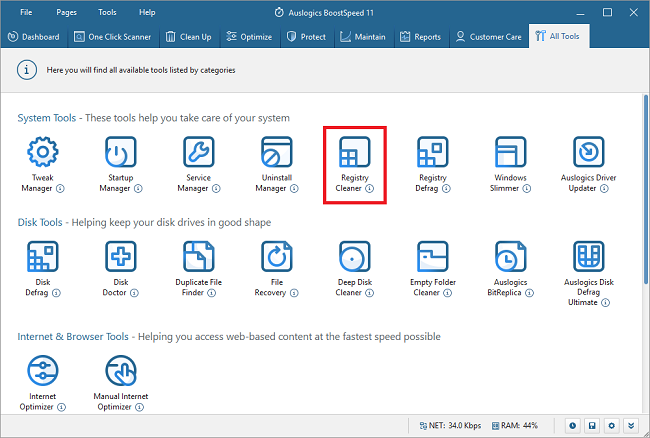Go to Customer Care tab
The width and height of the screenshot is (650, 438).
point(489,37)
